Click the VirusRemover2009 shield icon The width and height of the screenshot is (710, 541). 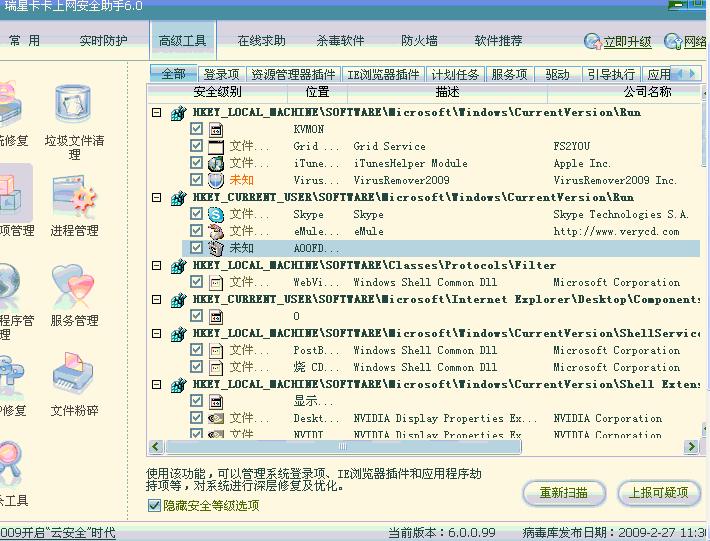(x=216, y=181)
